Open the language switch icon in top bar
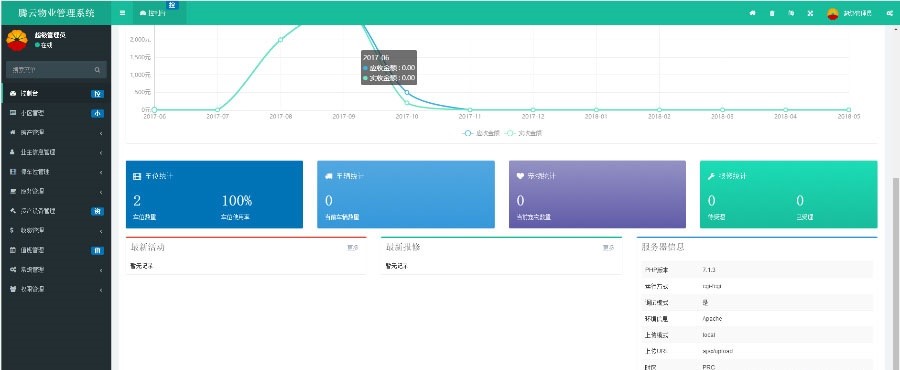Image resolution: width=900 pixels, height=370 pixels. pos(791,13)
